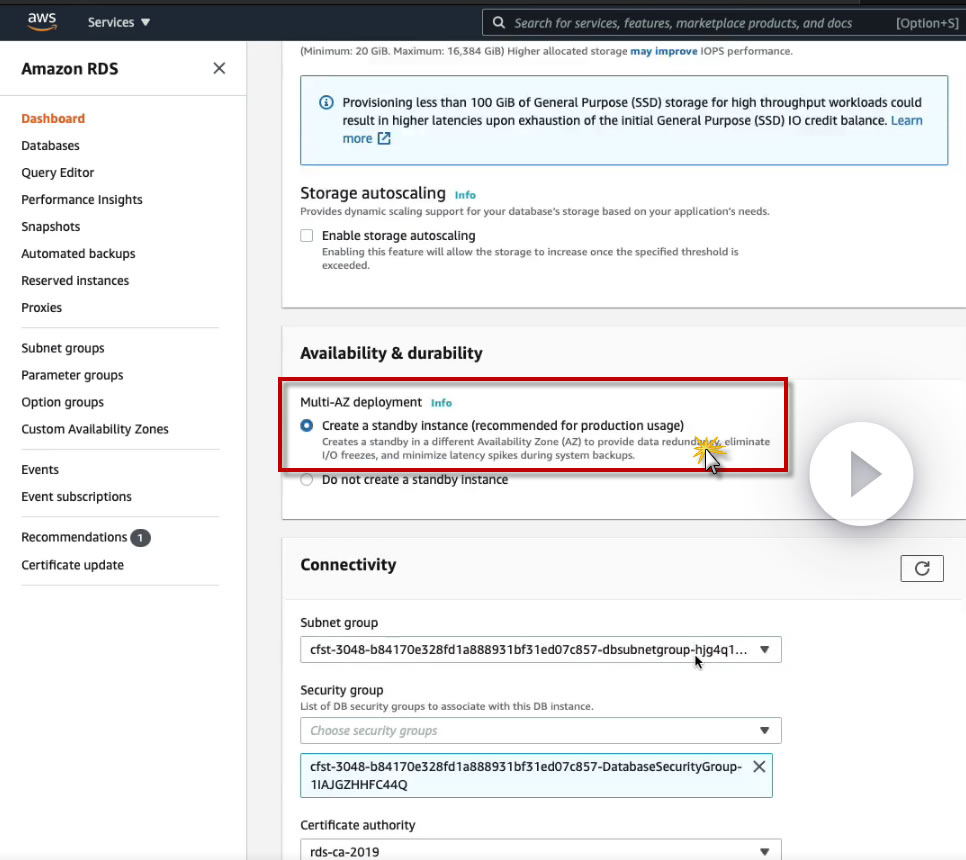Image resolution: width=966 pixels, height=860 pixels.
Task: Open Events page
Action: (40, 469)
